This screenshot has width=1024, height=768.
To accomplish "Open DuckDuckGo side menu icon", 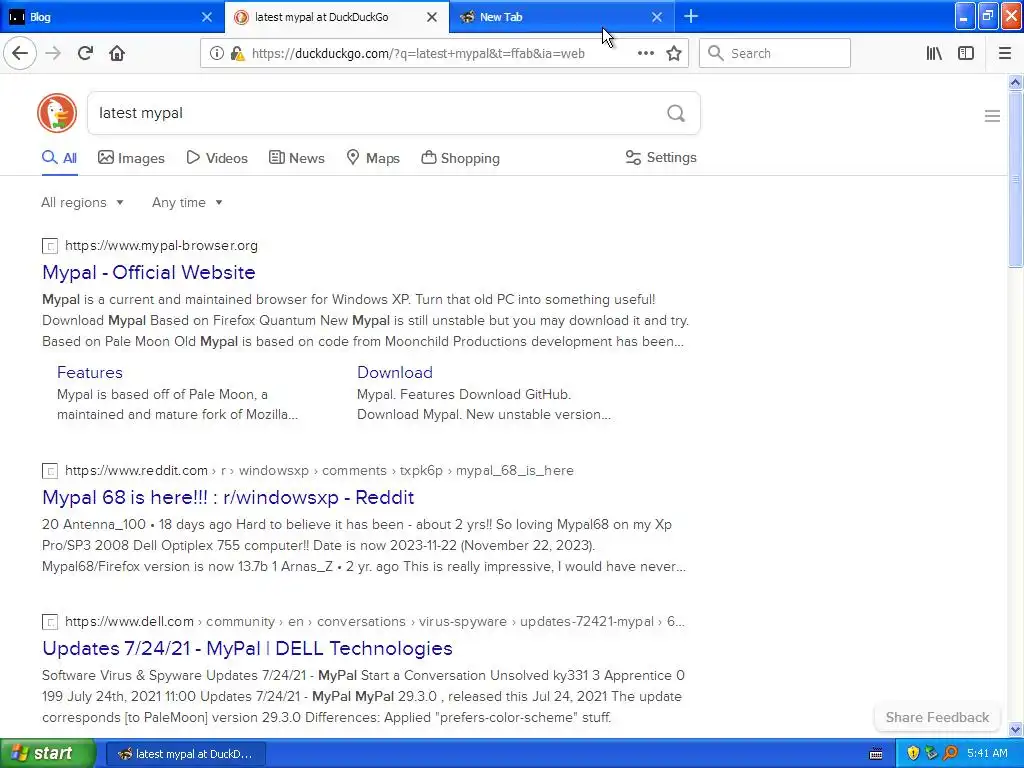I will coord(992,116).
